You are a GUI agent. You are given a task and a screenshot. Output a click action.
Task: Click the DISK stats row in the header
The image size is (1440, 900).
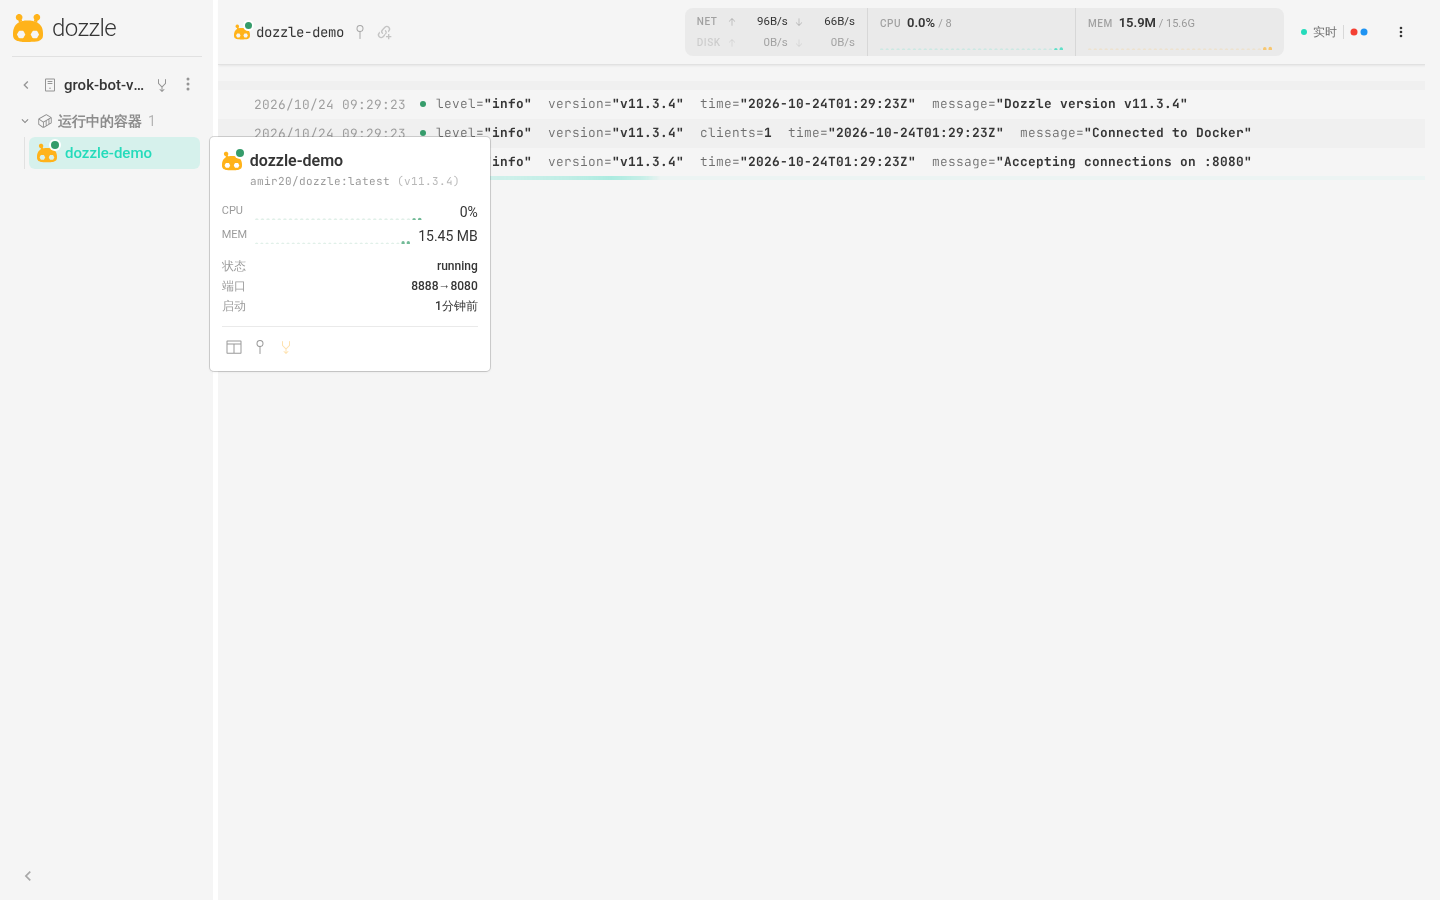coord(776,42)
